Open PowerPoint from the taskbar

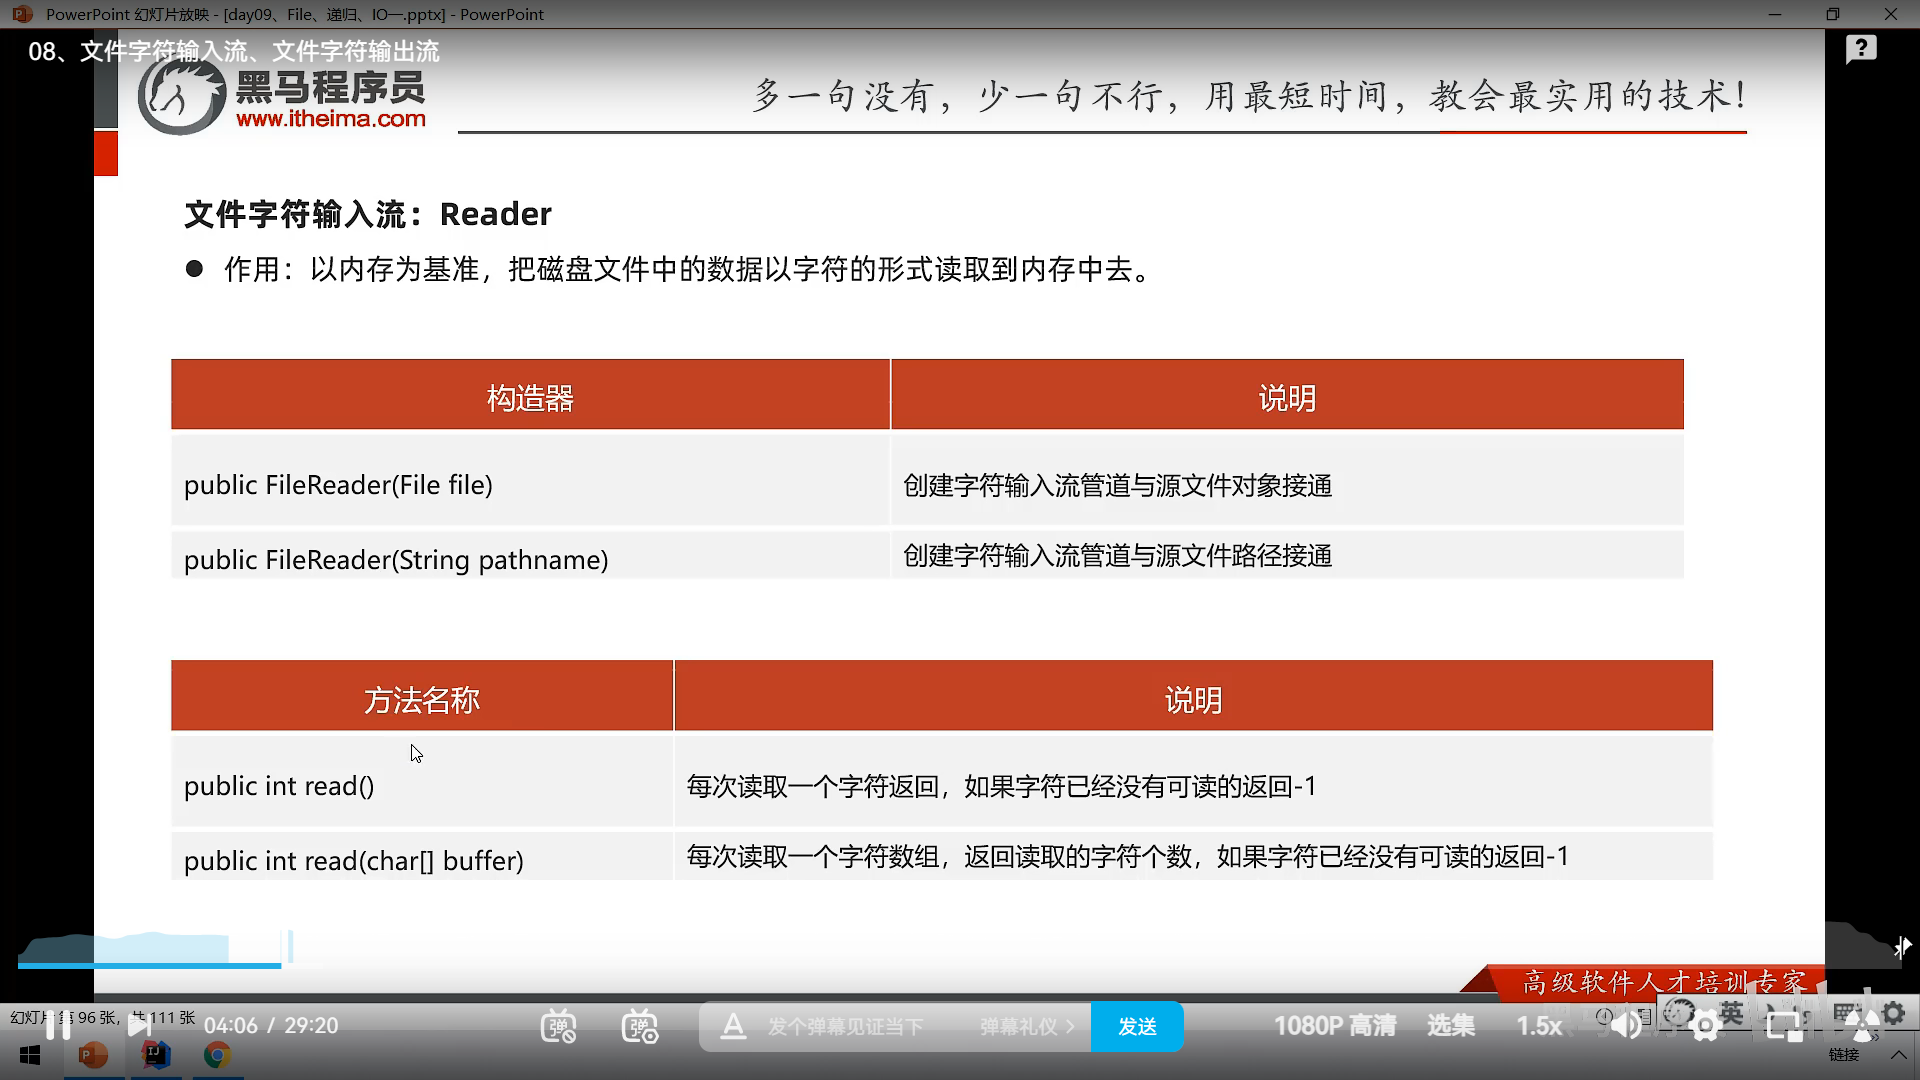[93, 1055]
